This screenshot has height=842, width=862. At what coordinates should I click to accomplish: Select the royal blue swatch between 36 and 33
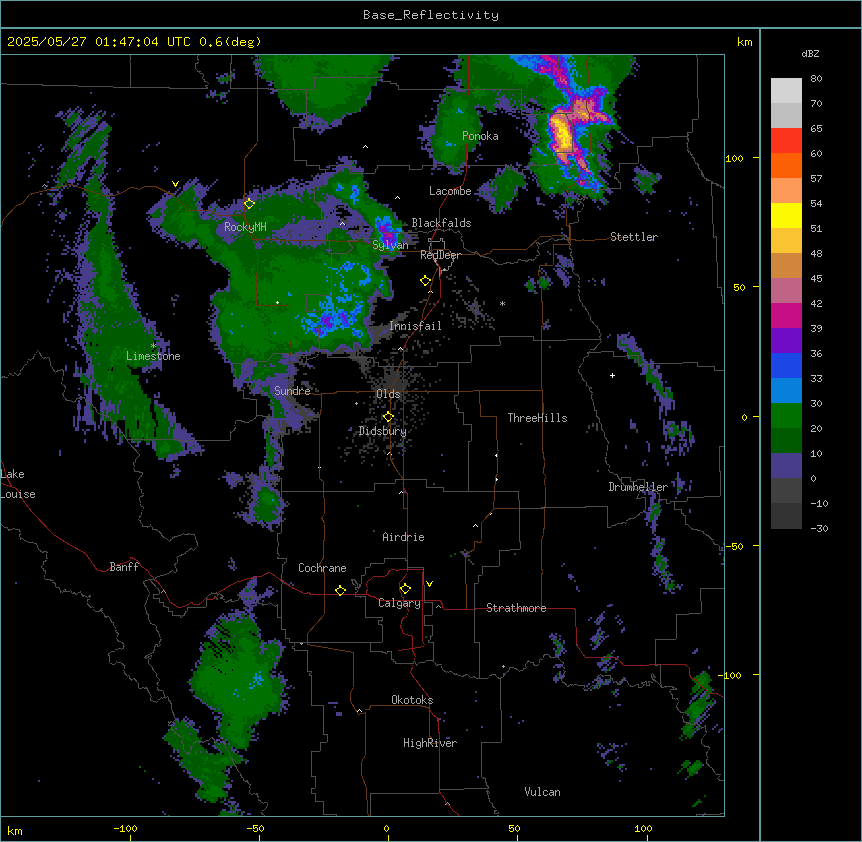point(786,365)
